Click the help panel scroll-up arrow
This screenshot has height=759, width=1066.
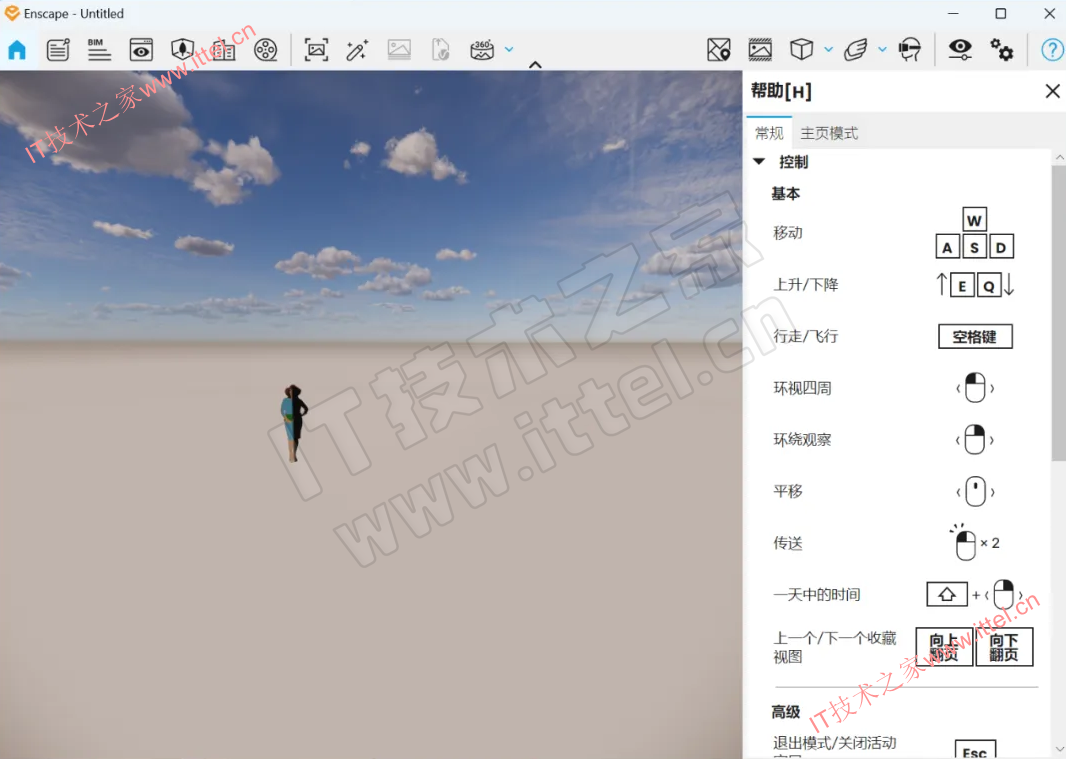[x=1059, y=157]
